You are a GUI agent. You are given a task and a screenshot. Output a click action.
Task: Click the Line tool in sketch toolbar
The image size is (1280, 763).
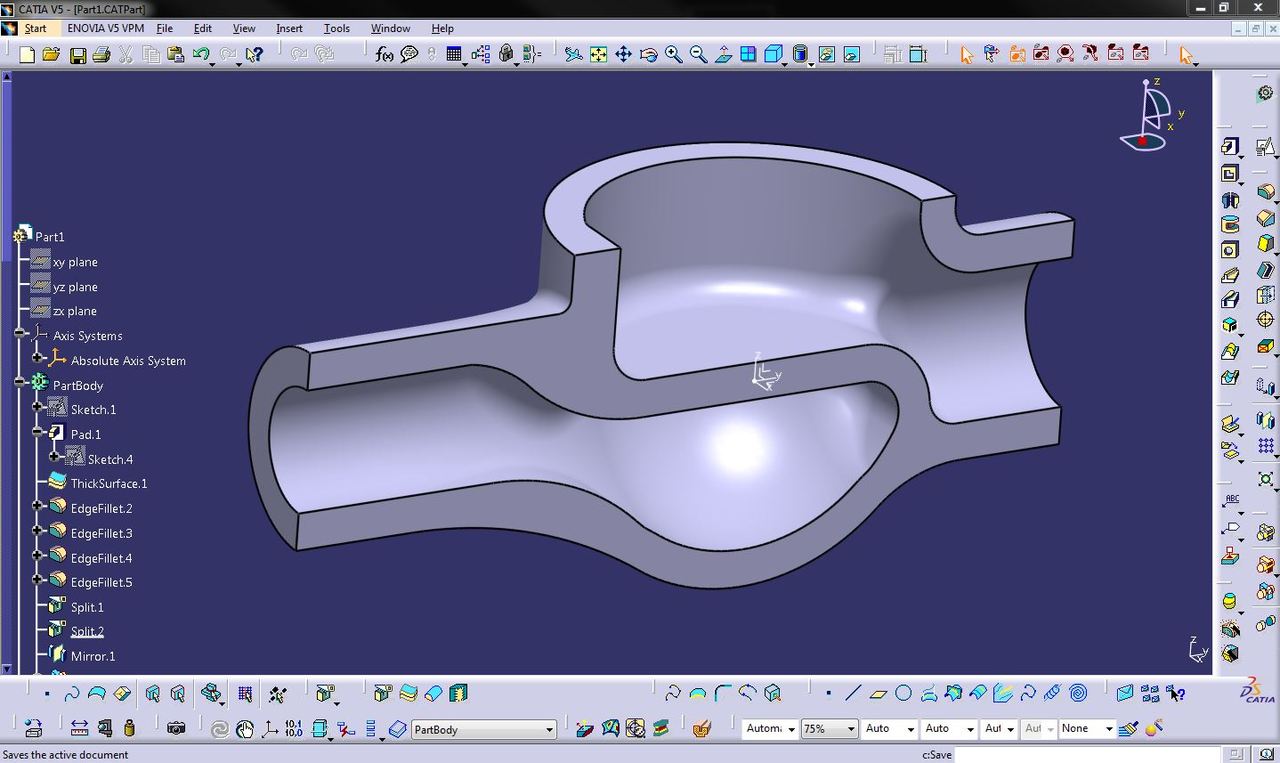click(853, 693)
